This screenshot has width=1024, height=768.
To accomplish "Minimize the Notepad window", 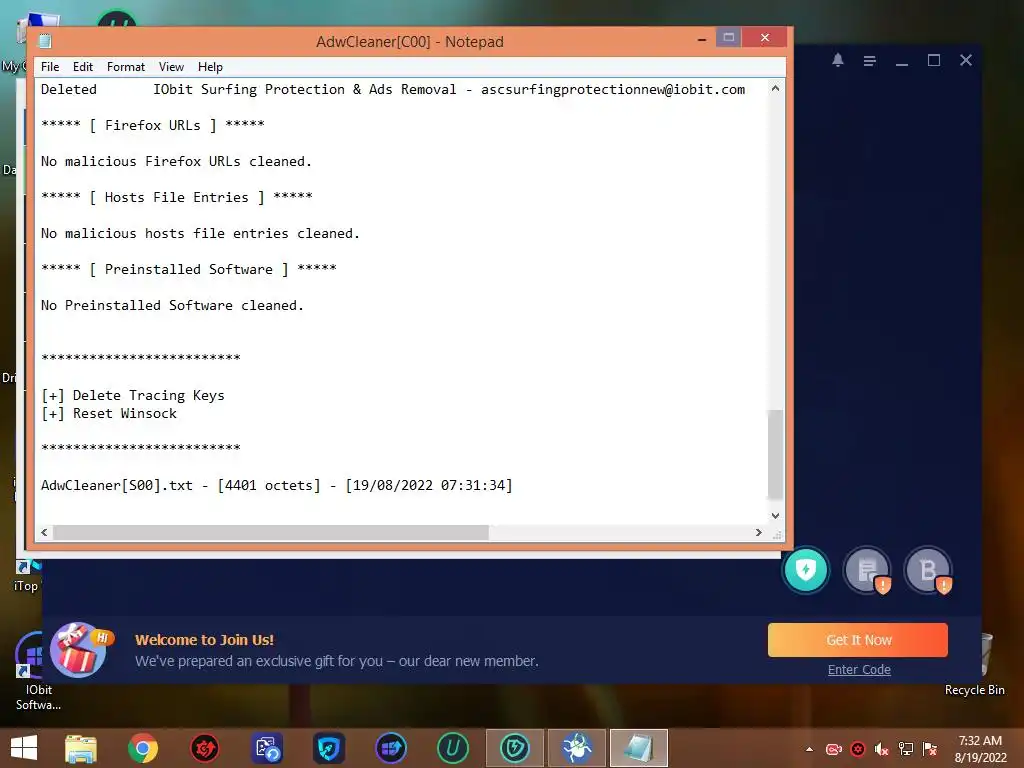I will (x=701, y=39).
